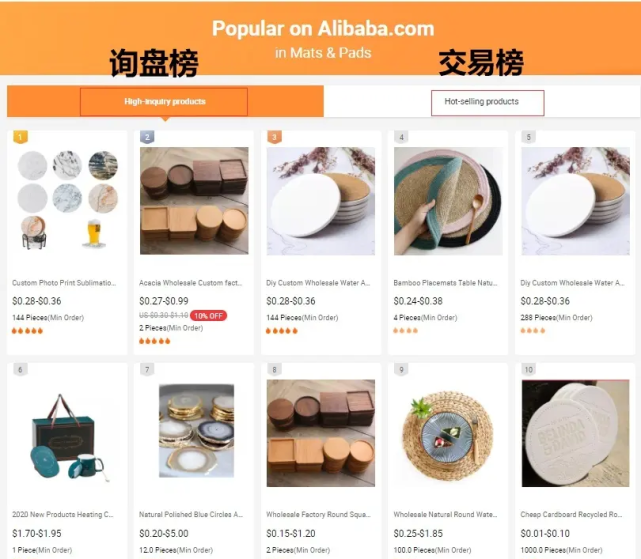Open the Acacia wooden coasters image
Image resolution: width=641 pixels, height=559 pixels.
194,201
